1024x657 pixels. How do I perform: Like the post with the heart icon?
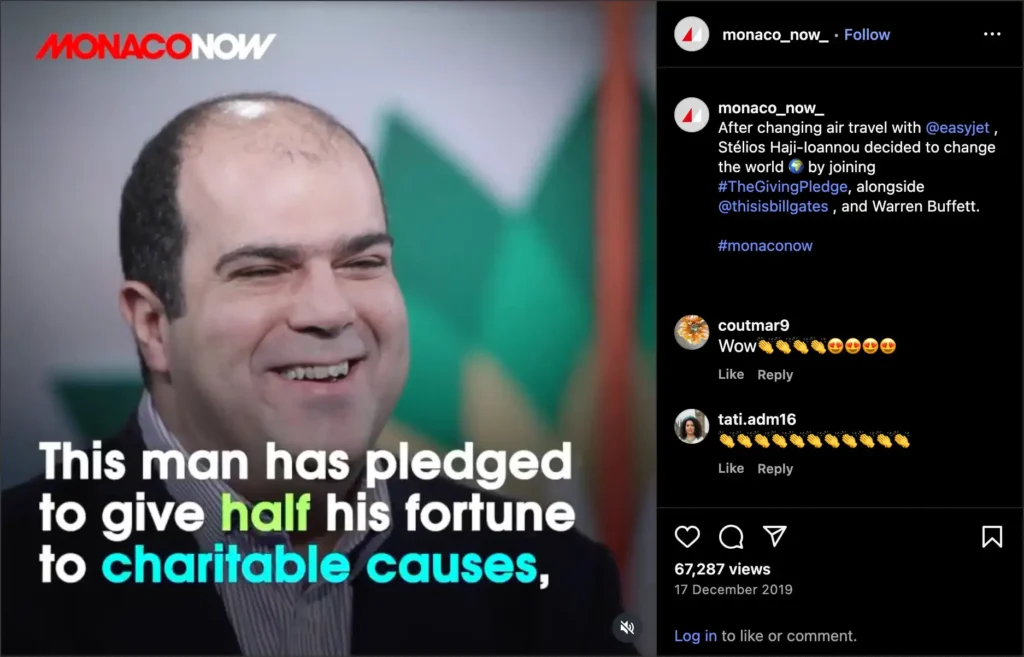(x=687, y=537)
